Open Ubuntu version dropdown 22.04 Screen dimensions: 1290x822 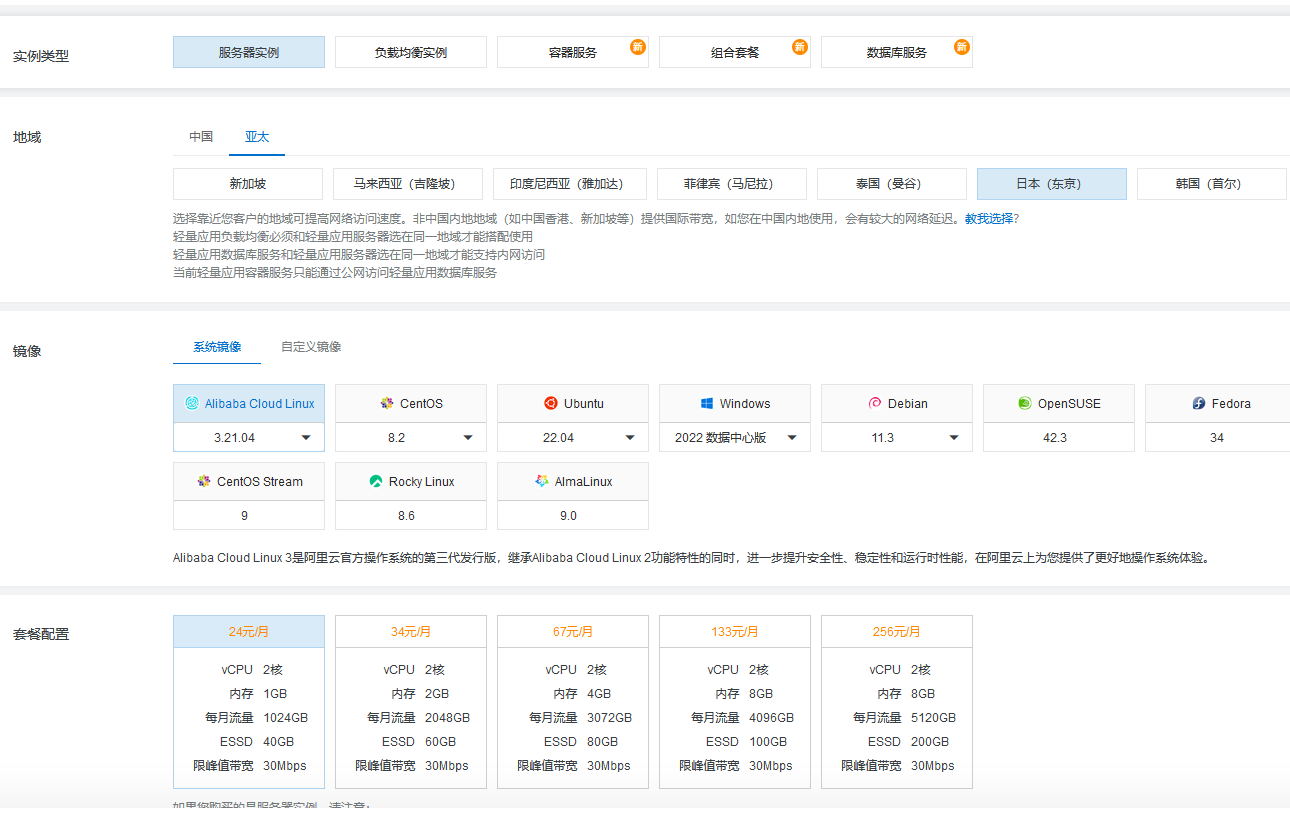pyautogui.click(x=573, y=438)
